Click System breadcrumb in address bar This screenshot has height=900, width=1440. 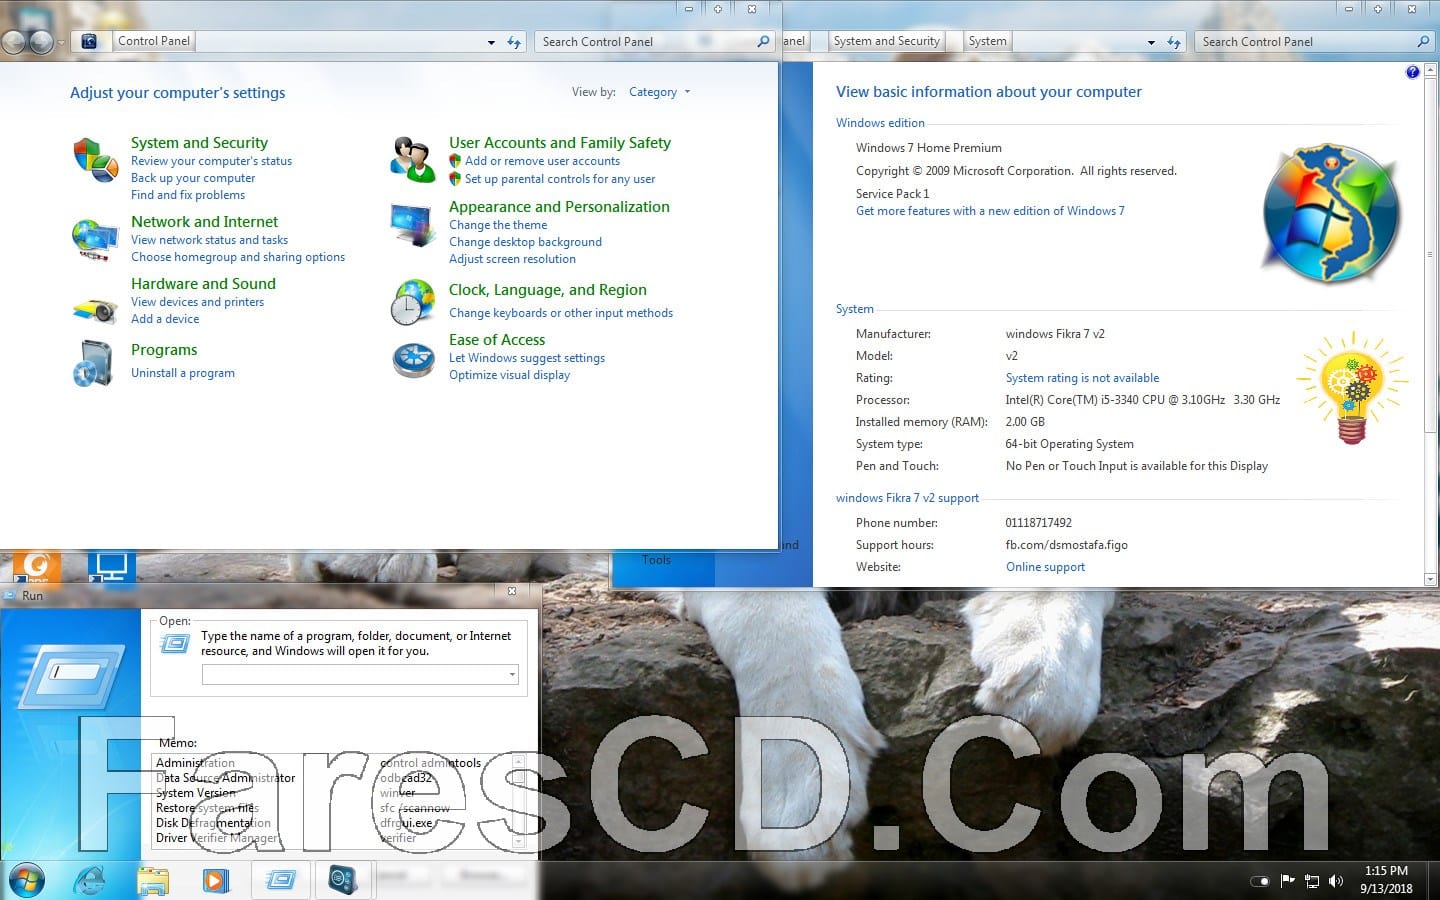pyautogui.click(x=987, y=41)
